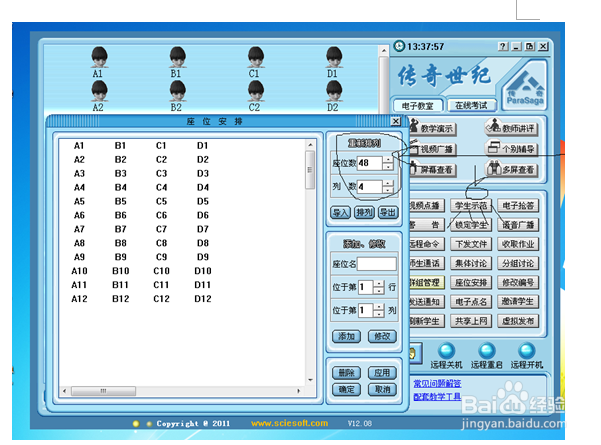Click the 电子抢答 quick-answer button
Screen dimensions: 601x445
518,205
